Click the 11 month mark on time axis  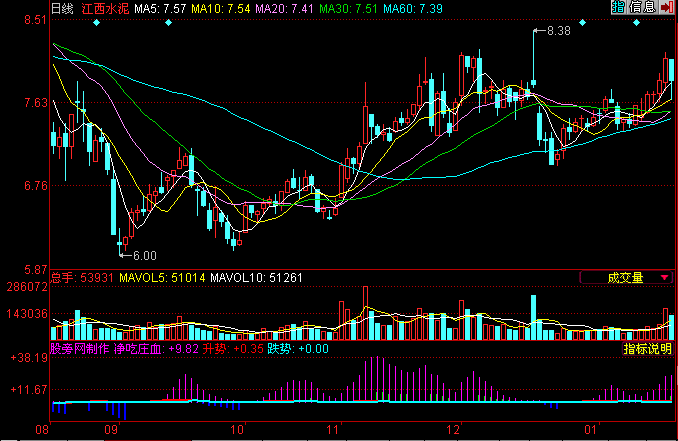coord(335,428)
